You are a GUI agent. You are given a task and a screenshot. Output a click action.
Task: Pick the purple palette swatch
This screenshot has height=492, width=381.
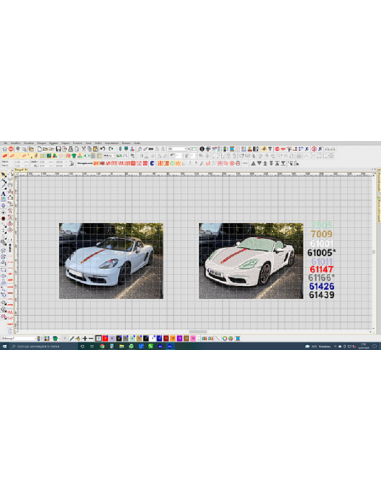point(179,338)
